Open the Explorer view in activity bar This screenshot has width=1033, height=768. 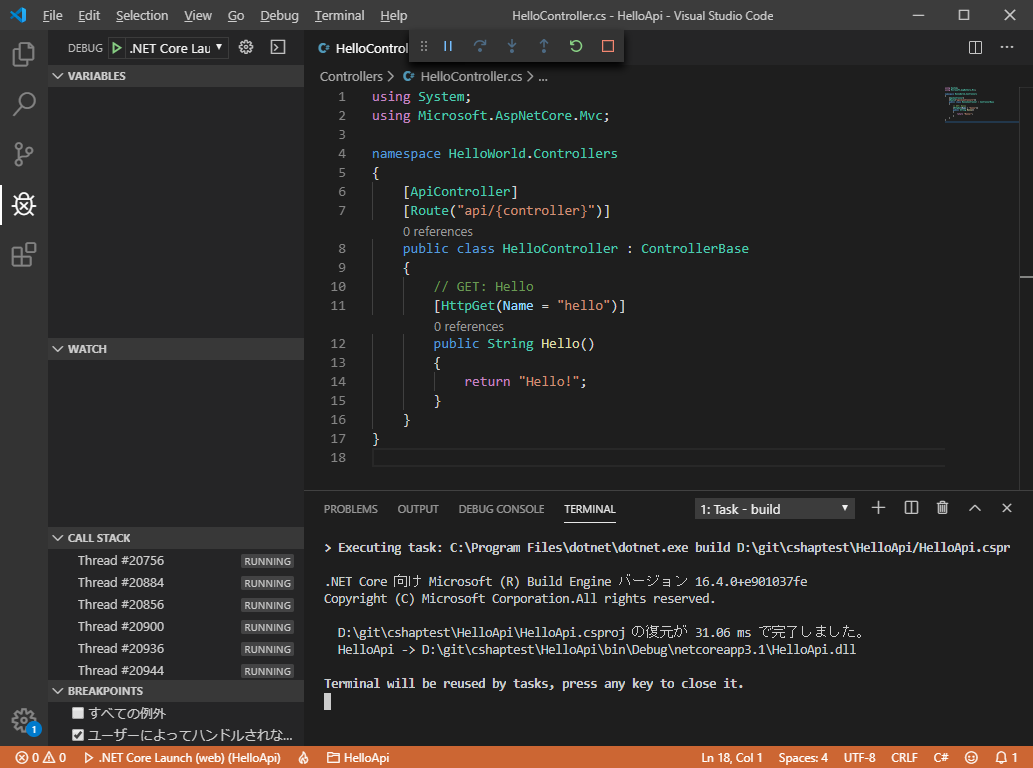[x=24, y=54]
